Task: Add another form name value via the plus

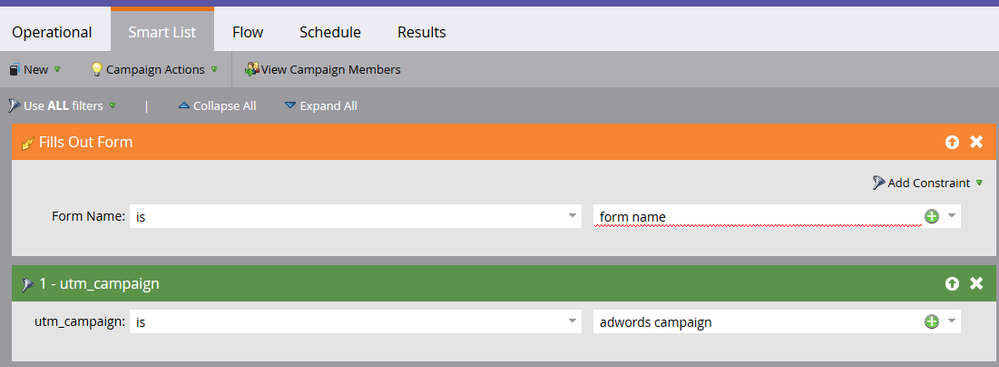Action: tap(931, 217)
